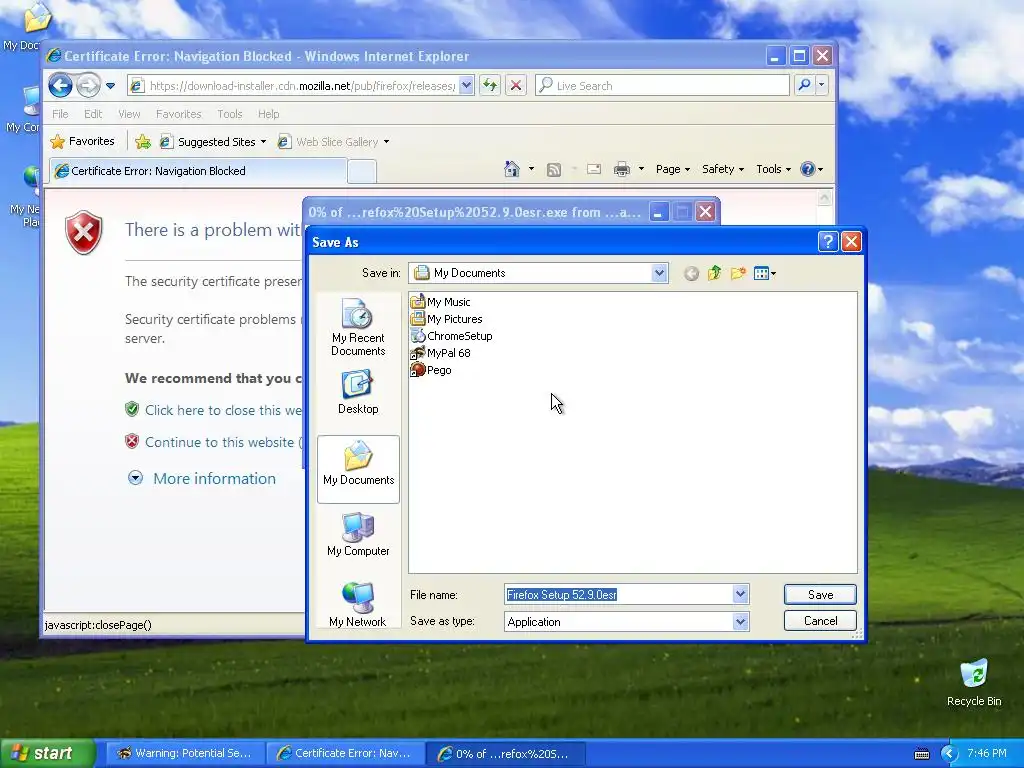Switch to 'Warning: Potential Se...' taskbar item

[184, 753]
